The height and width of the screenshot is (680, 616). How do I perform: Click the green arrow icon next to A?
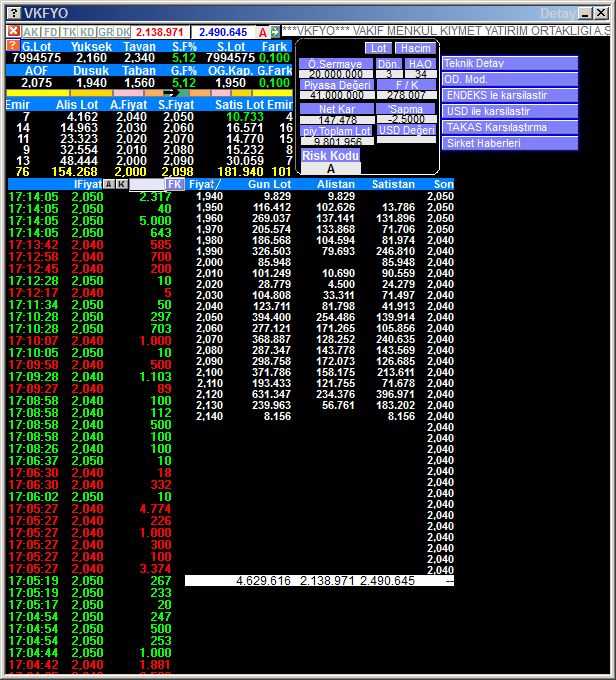click(x=275, y=32)
